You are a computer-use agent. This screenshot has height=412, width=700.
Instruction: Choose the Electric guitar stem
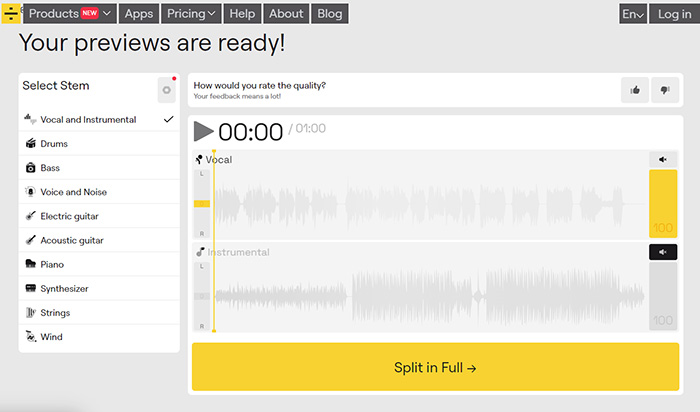click(99, 216)
